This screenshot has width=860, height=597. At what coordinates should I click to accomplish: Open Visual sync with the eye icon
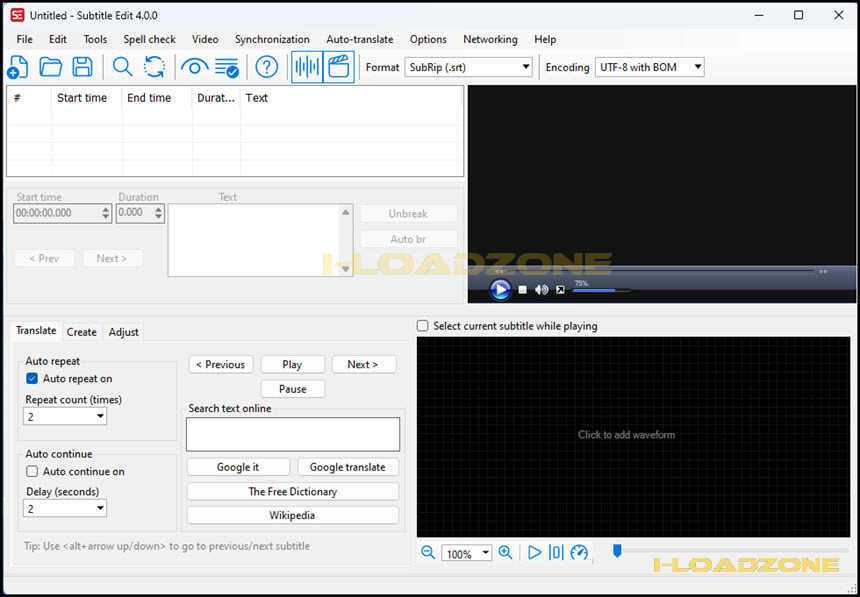[194, 67]
